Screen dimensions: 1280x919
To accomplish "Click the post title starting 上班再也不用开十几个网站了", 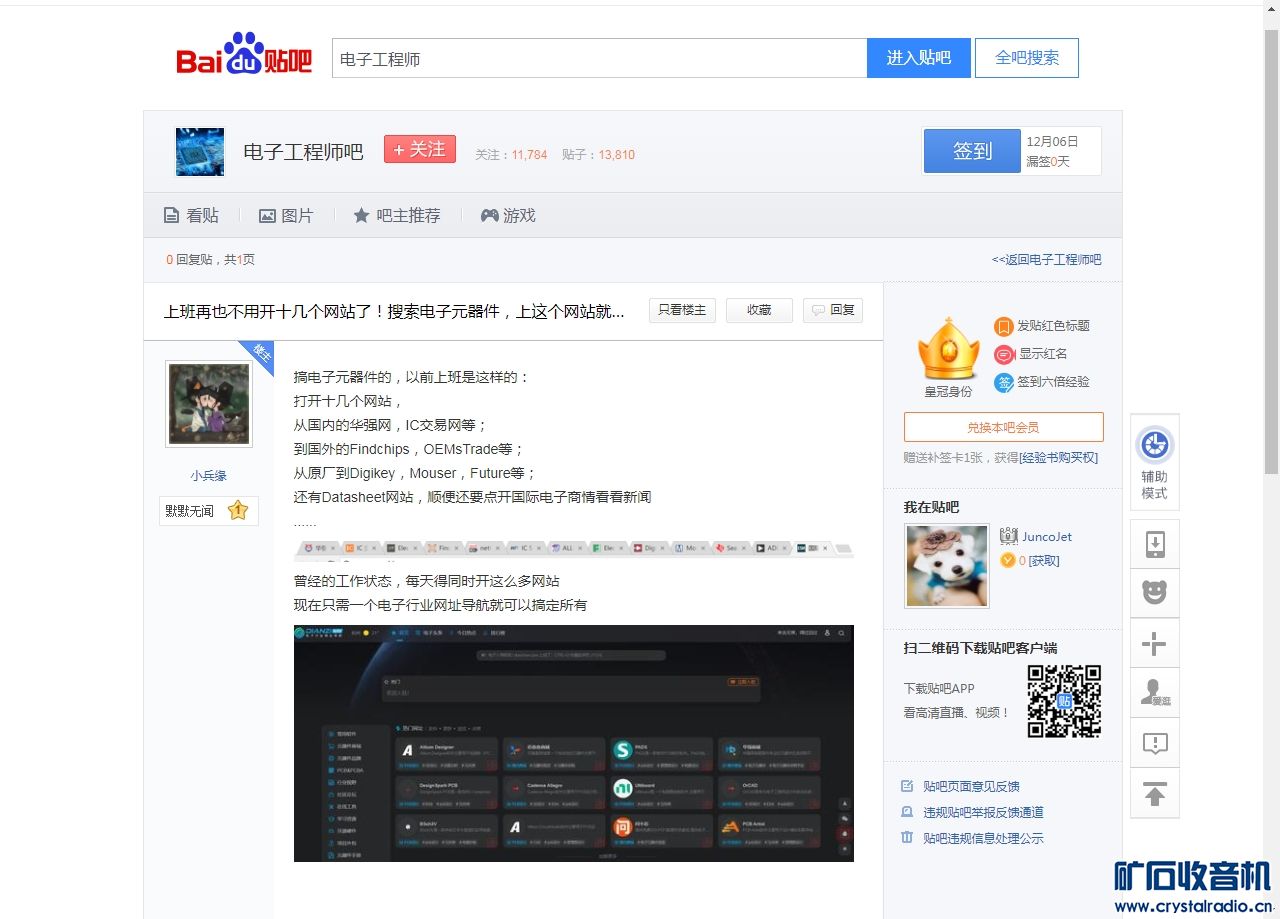I will [394, 311].
